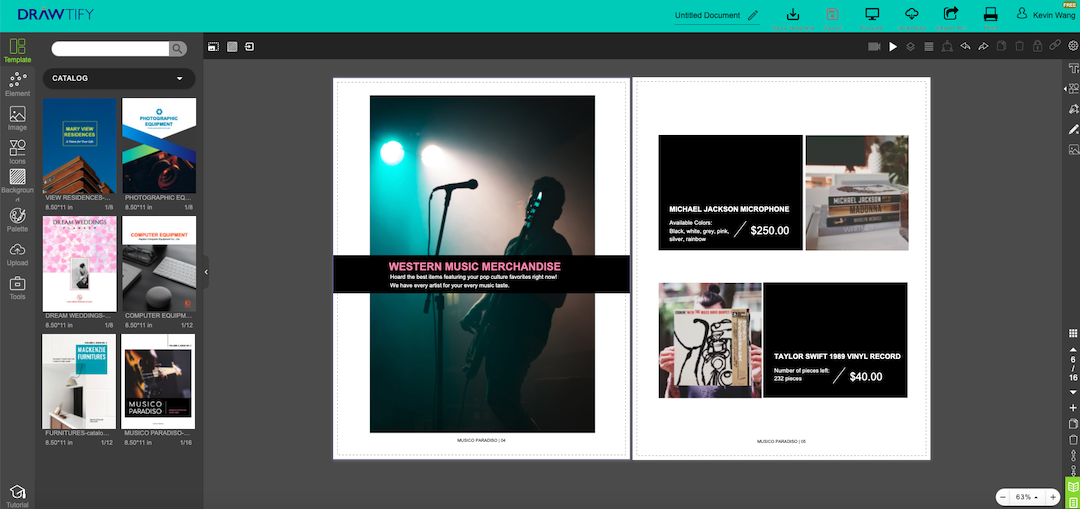Open the Tutorial section
Image resolution: width=1080 pixels, height=509 pixels.
pos(17,496)
